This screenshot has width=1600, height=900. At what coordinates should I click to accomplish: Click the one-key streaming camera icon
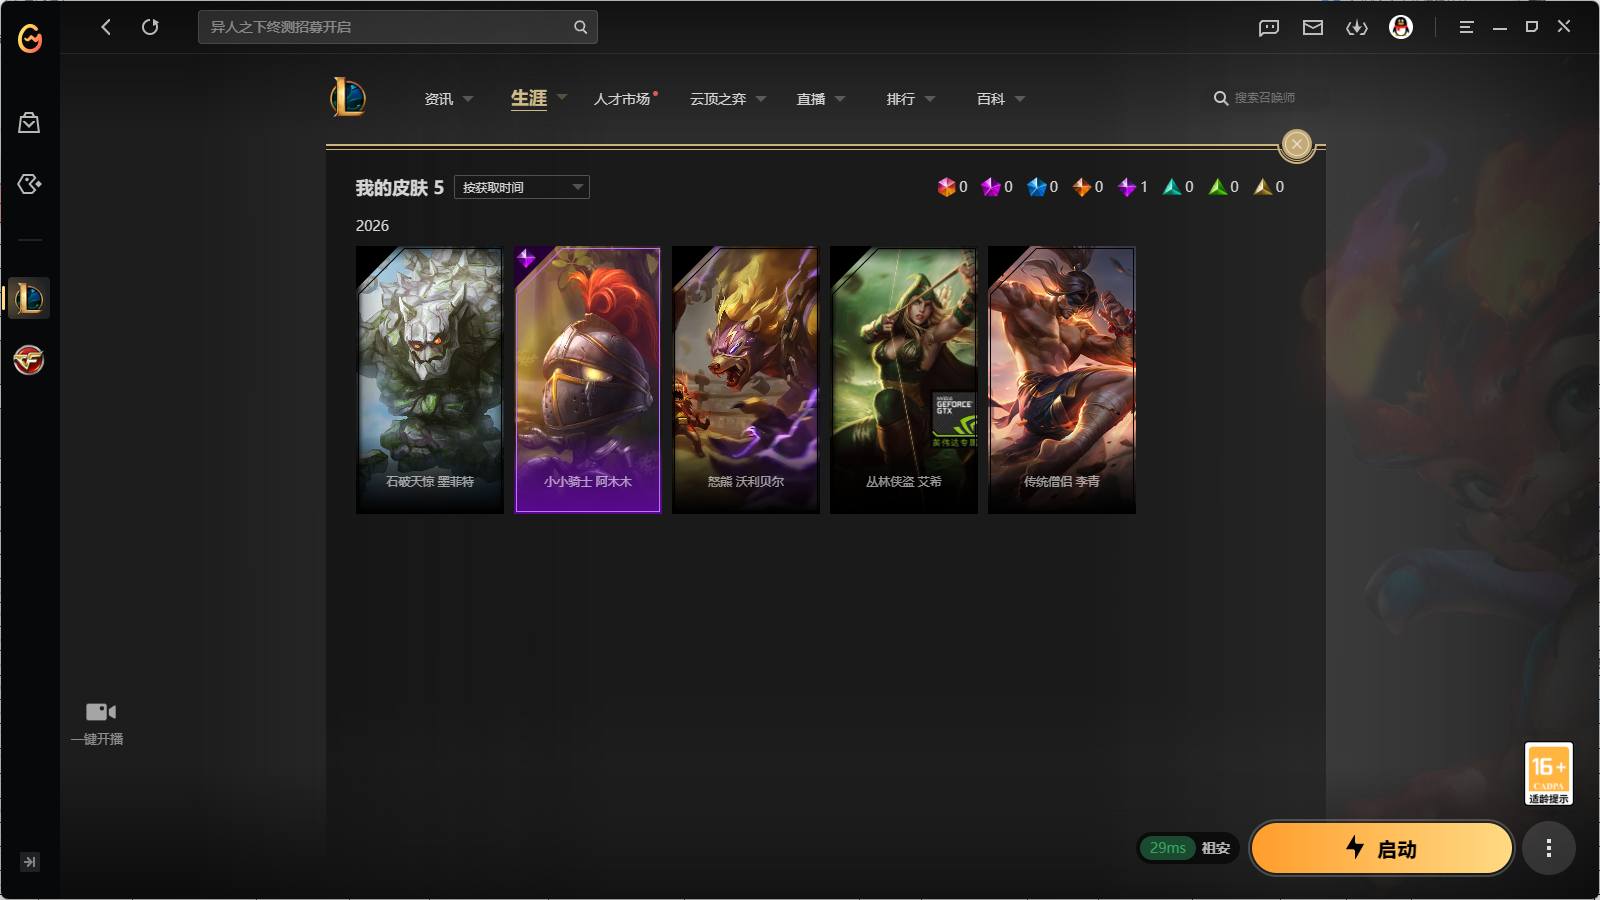(100, 712)
